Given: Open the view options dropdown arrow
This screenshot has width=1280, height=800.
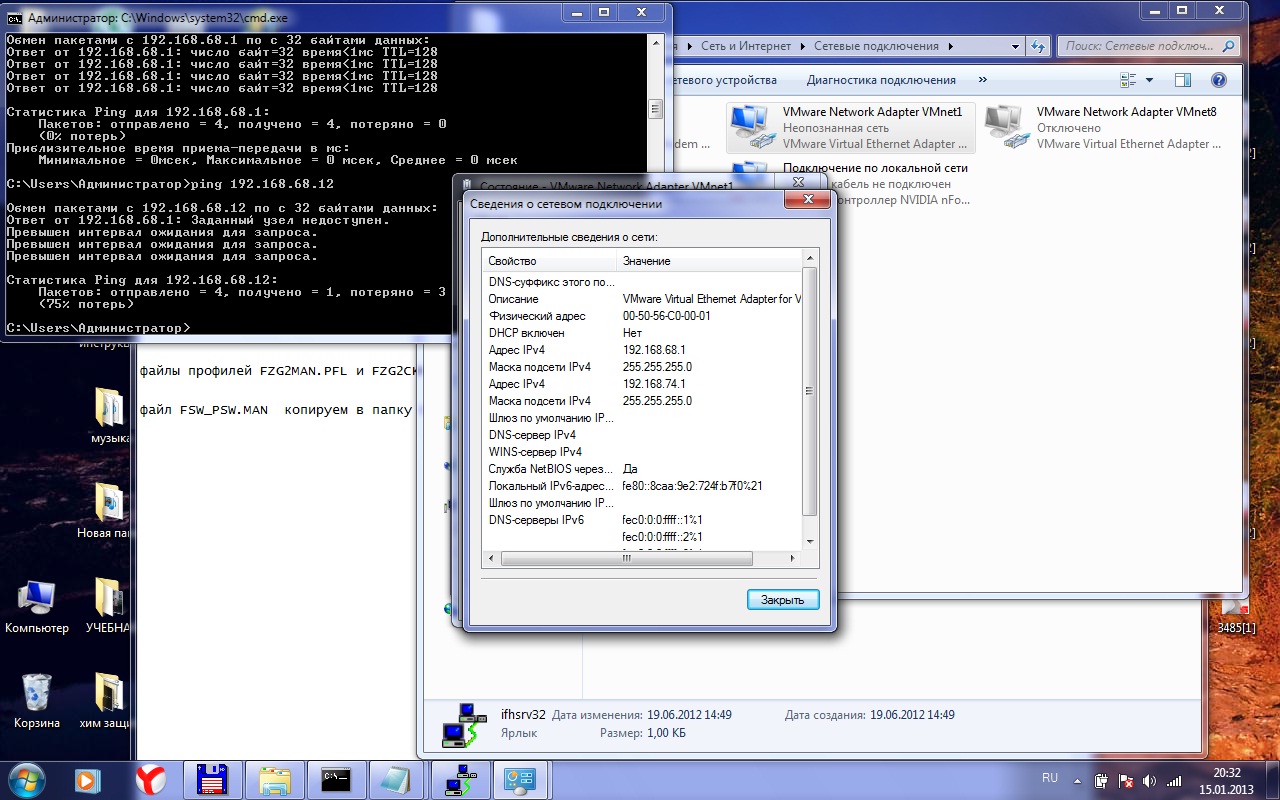Looking at the screenshot, I should [x=1149, y=80].
